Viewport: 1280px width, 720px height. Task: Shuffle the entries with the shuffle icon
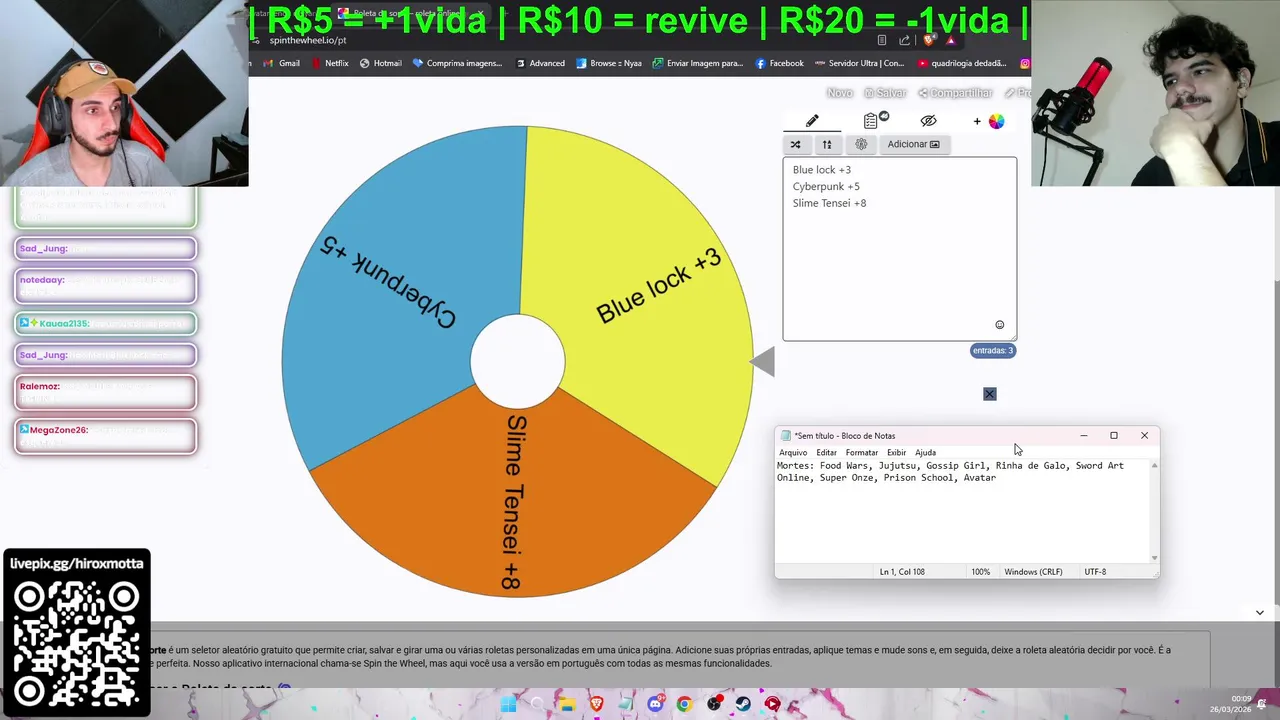(x=796, y=144)
